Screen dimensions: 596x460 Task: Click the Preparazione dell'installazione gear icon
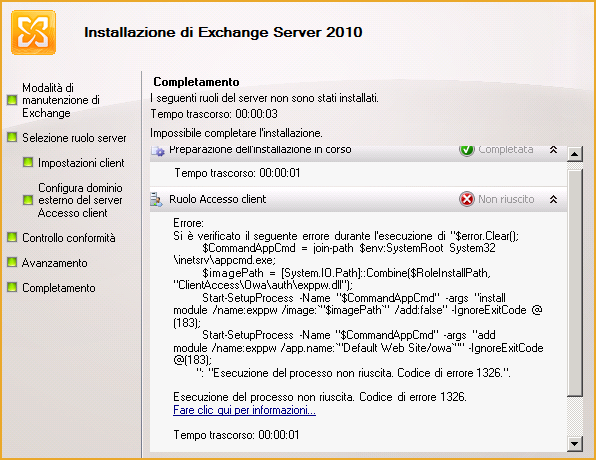(157, 151)
